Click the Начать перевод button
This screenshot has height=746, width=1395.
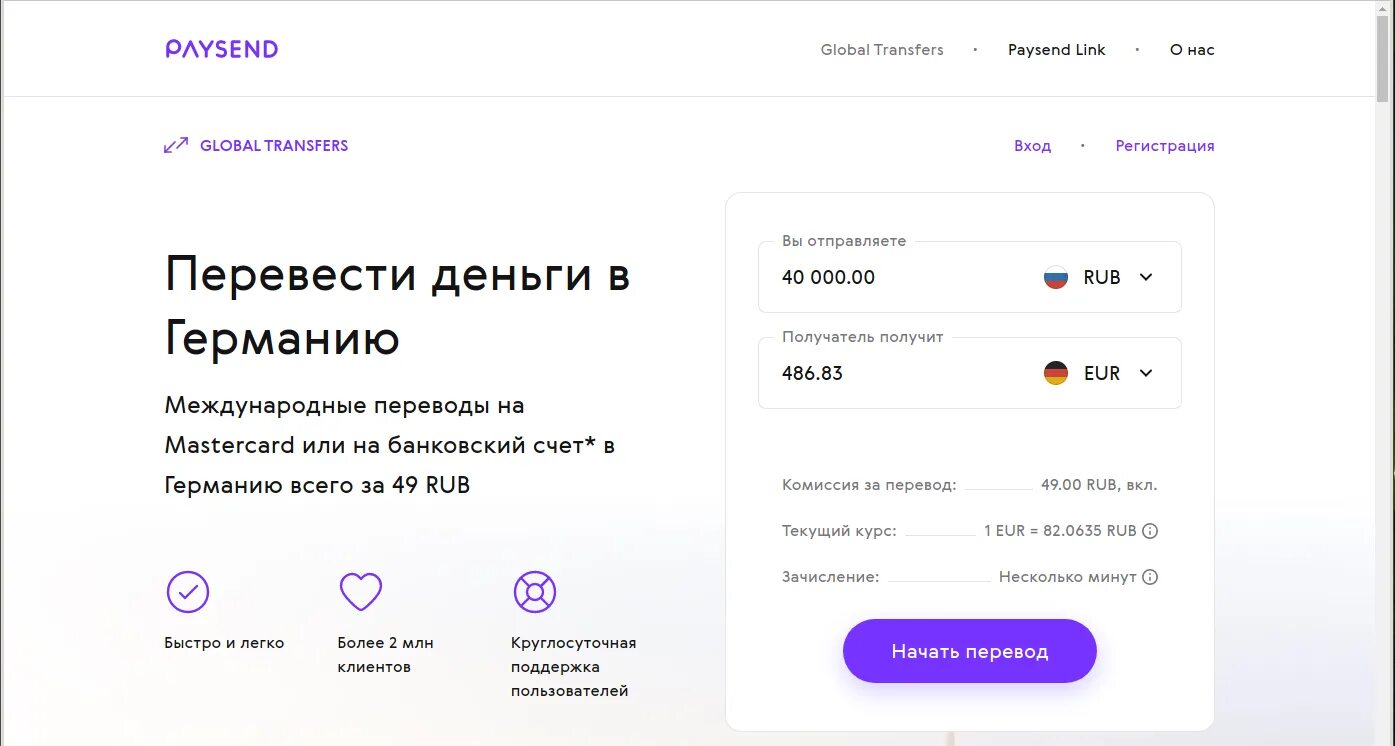(970, 651)
